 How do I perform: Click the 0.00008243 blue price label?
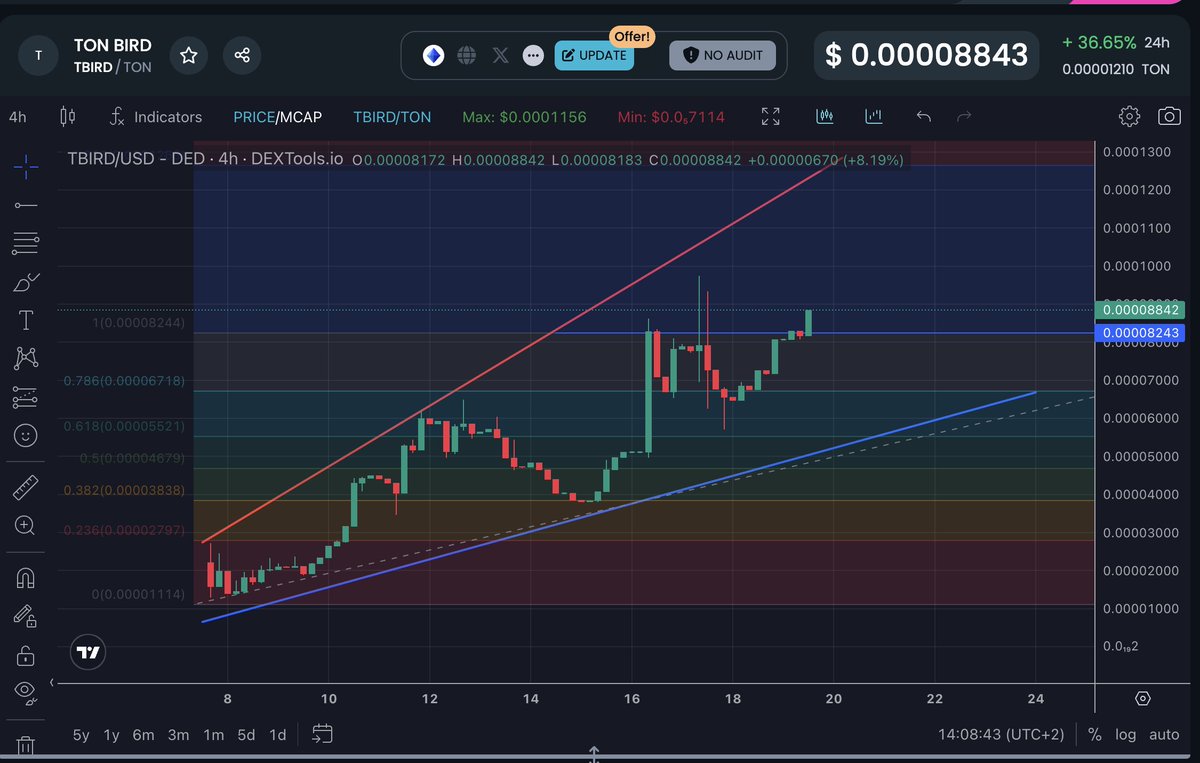point(1140,335)
